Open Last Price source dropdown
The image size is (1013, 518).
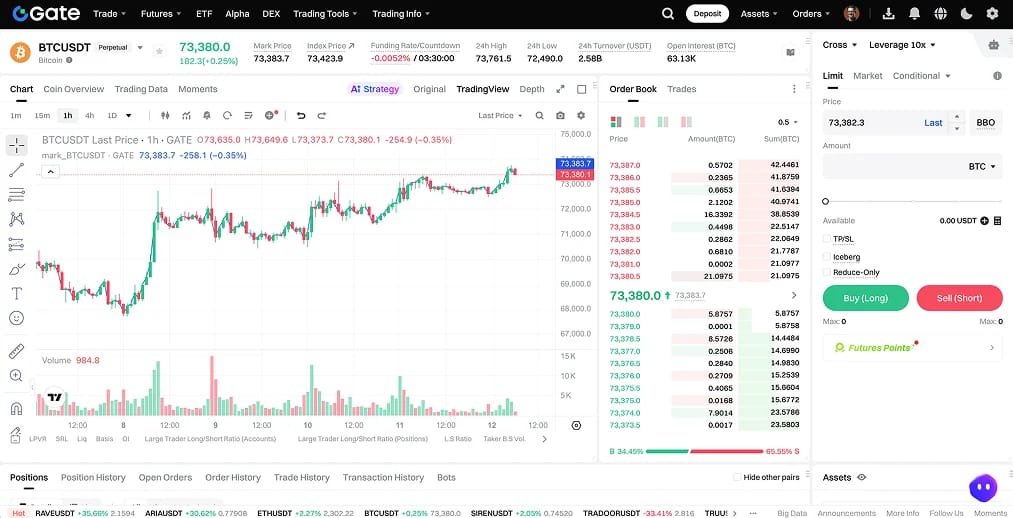point(500,116)
